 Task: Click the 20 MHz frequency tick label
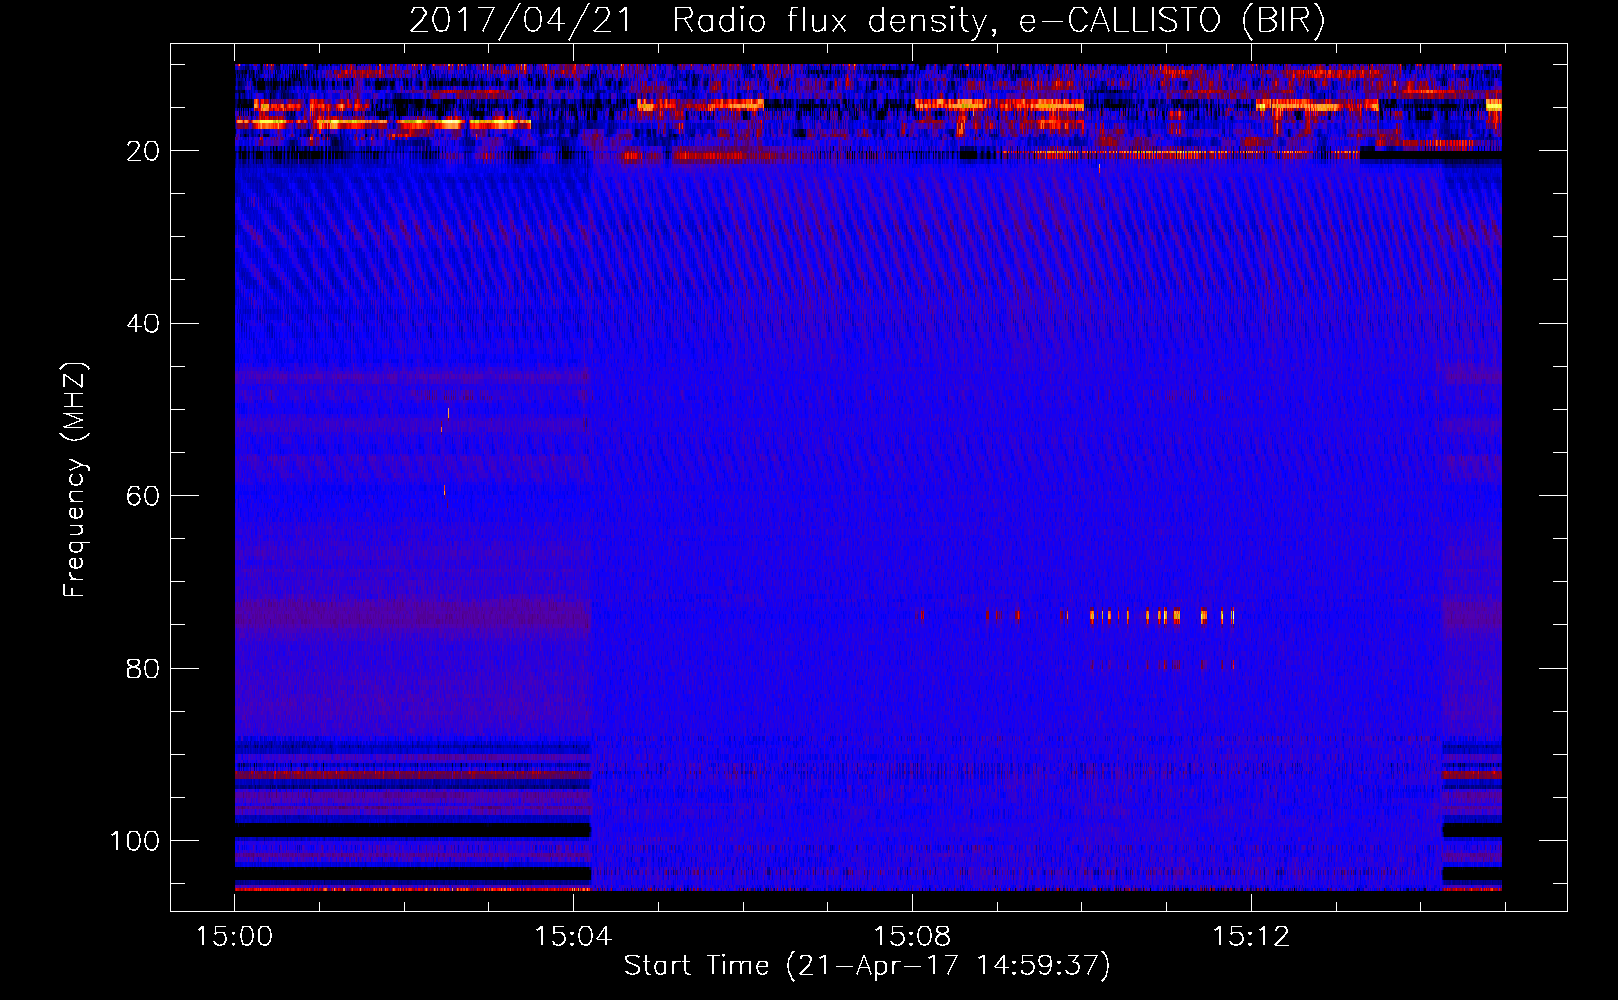143,151
